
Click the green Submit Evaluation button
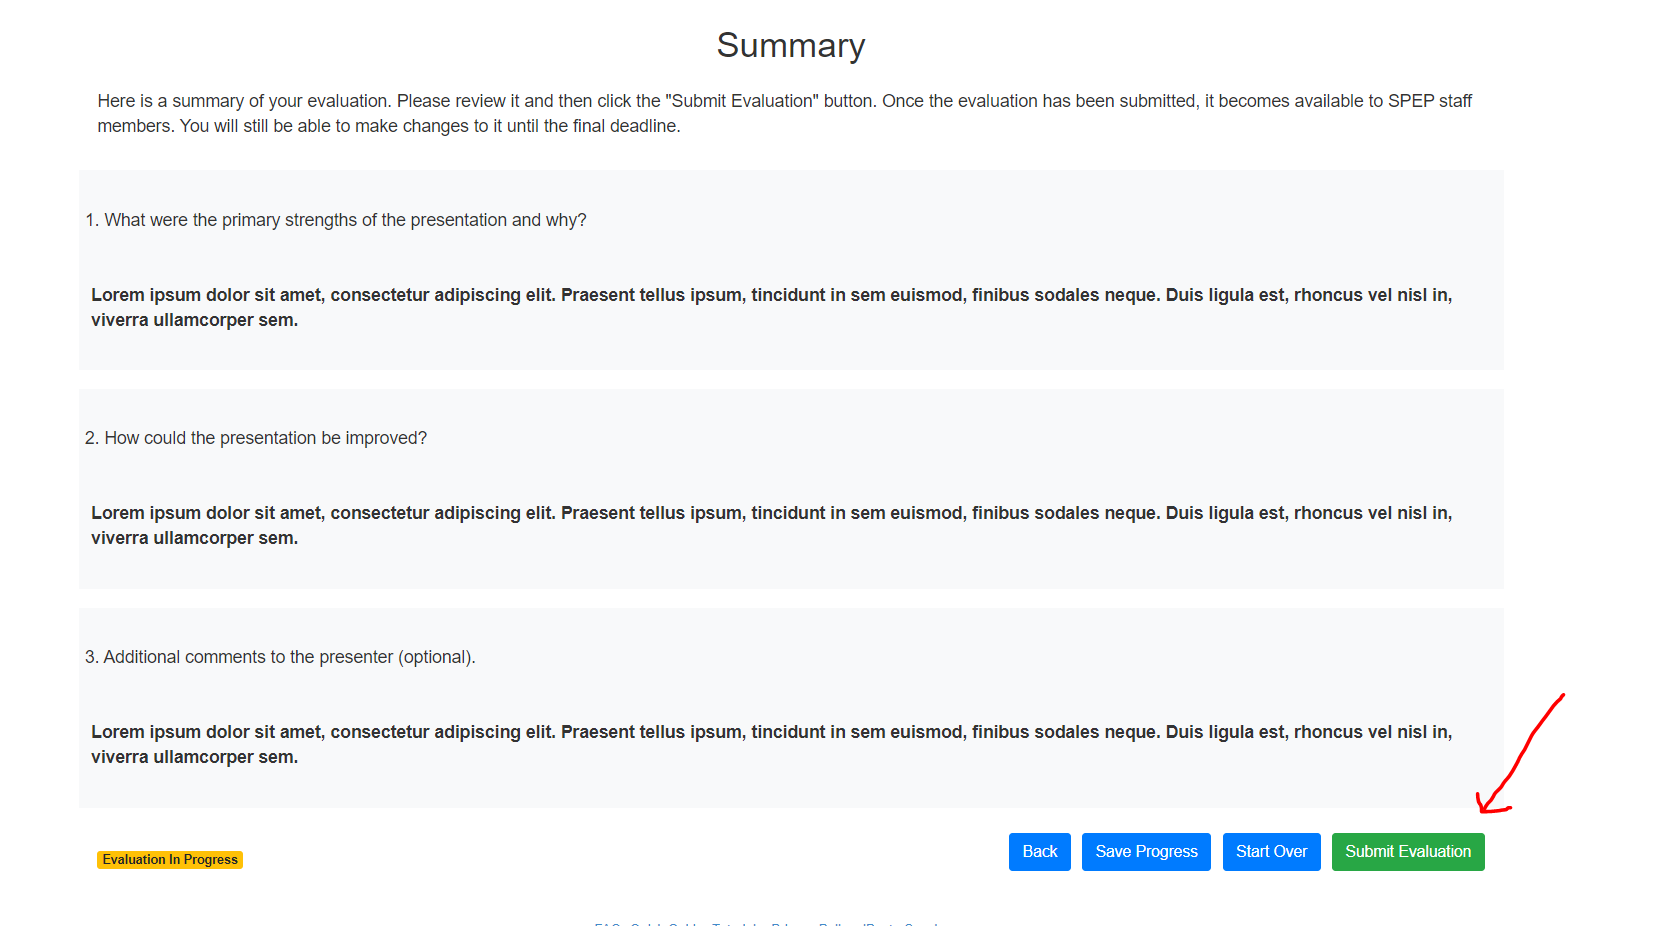click(1407, 851)
